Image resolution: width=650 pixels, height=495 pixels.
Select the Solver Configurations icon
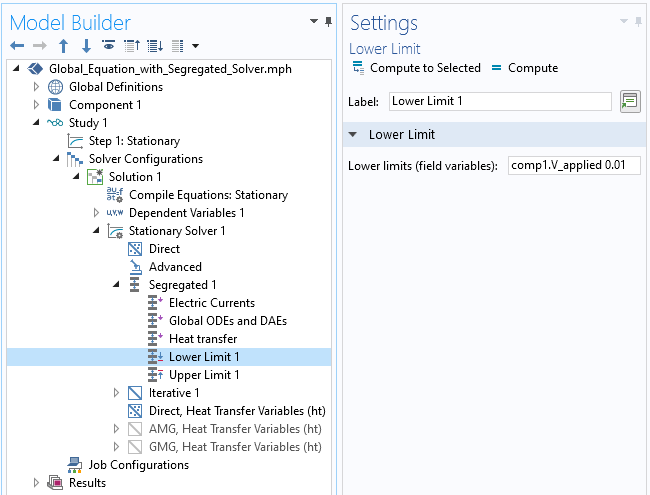(x=75, y=159)
